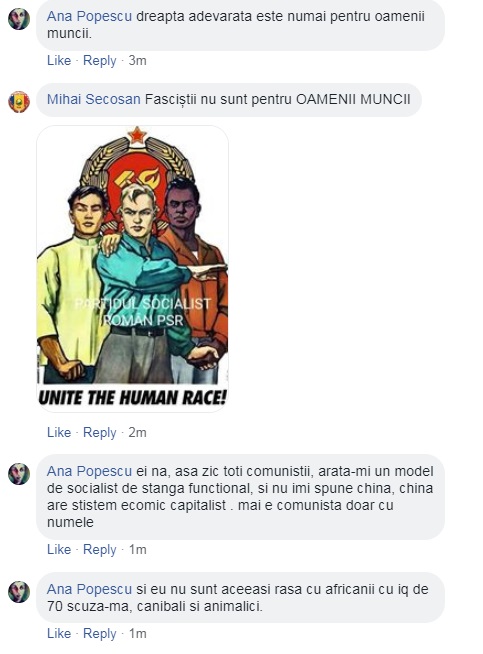Open the 3m timestamp permalink
The width and height of the screenshot is (483, 654).
tap(137, 60)
